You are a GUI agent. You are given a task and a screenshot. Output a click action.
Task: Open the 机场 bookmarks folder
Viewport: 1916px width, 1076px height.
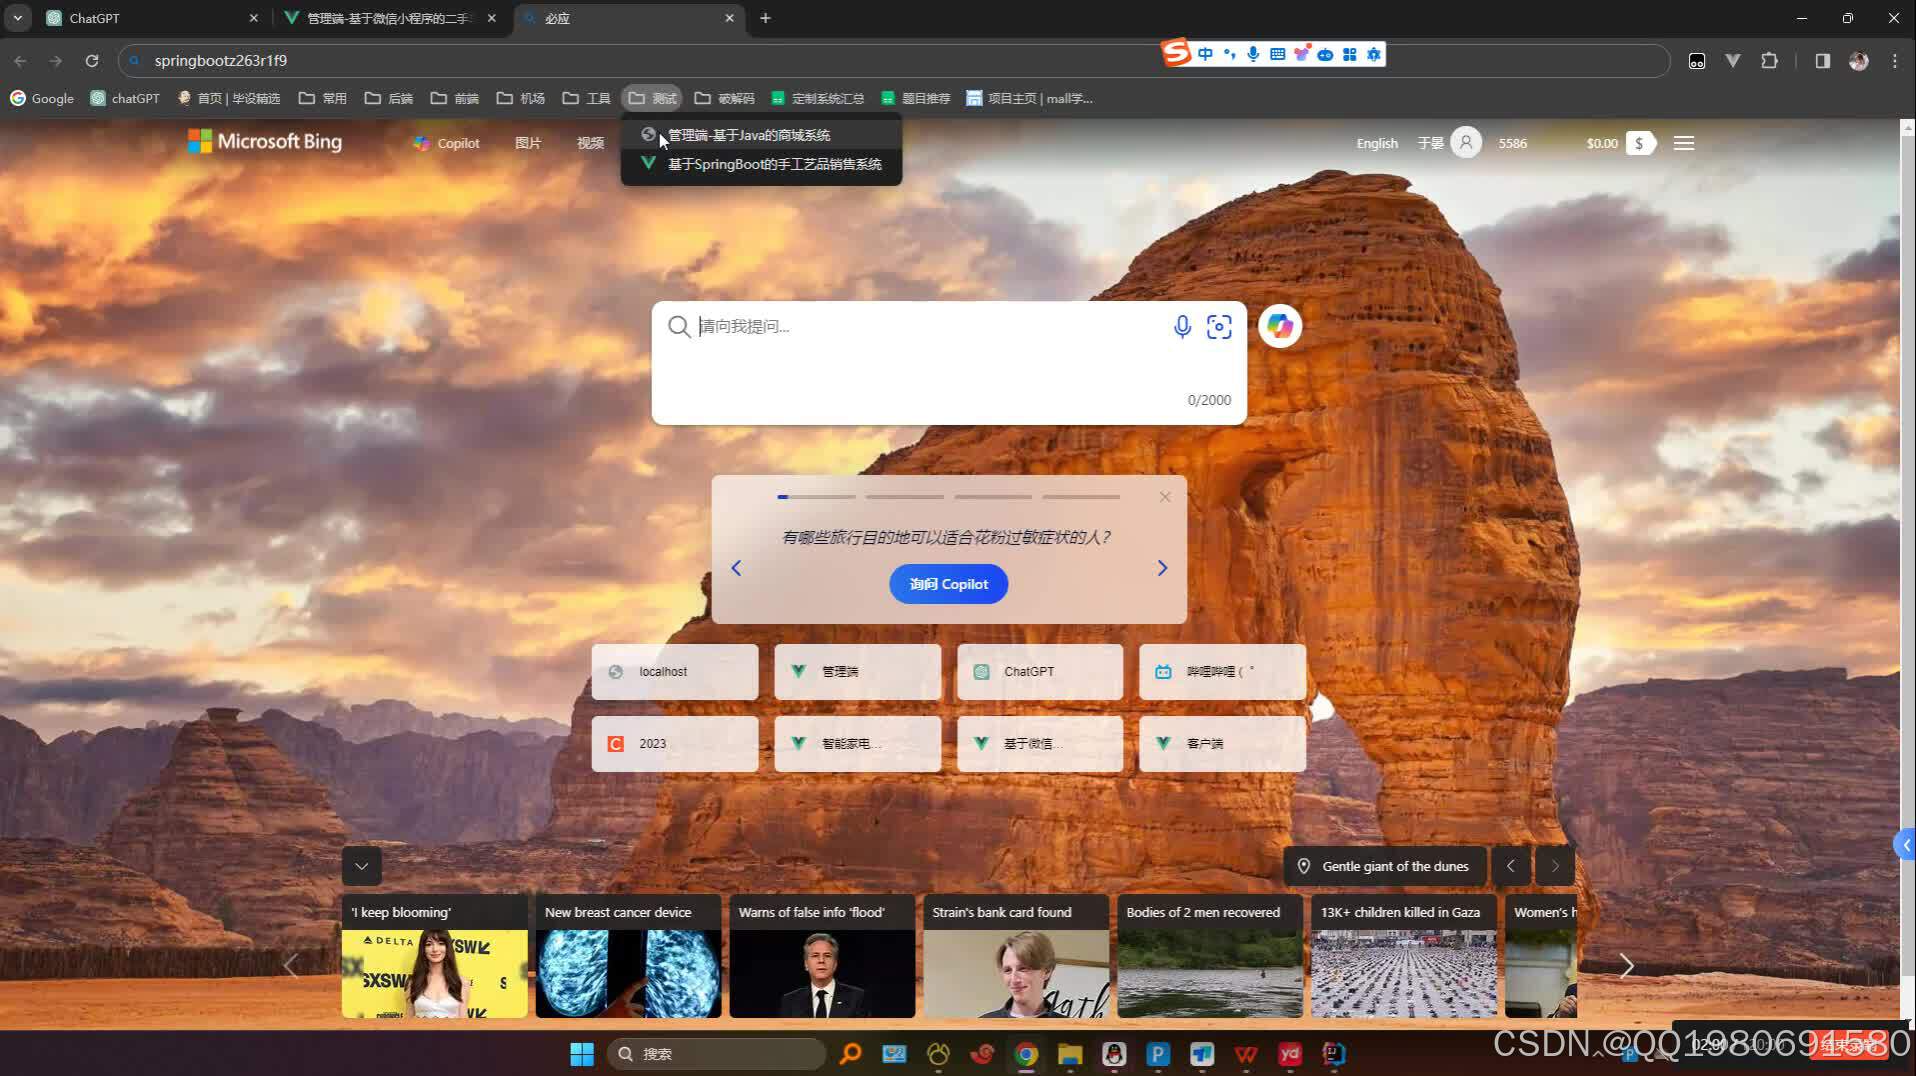521,98
